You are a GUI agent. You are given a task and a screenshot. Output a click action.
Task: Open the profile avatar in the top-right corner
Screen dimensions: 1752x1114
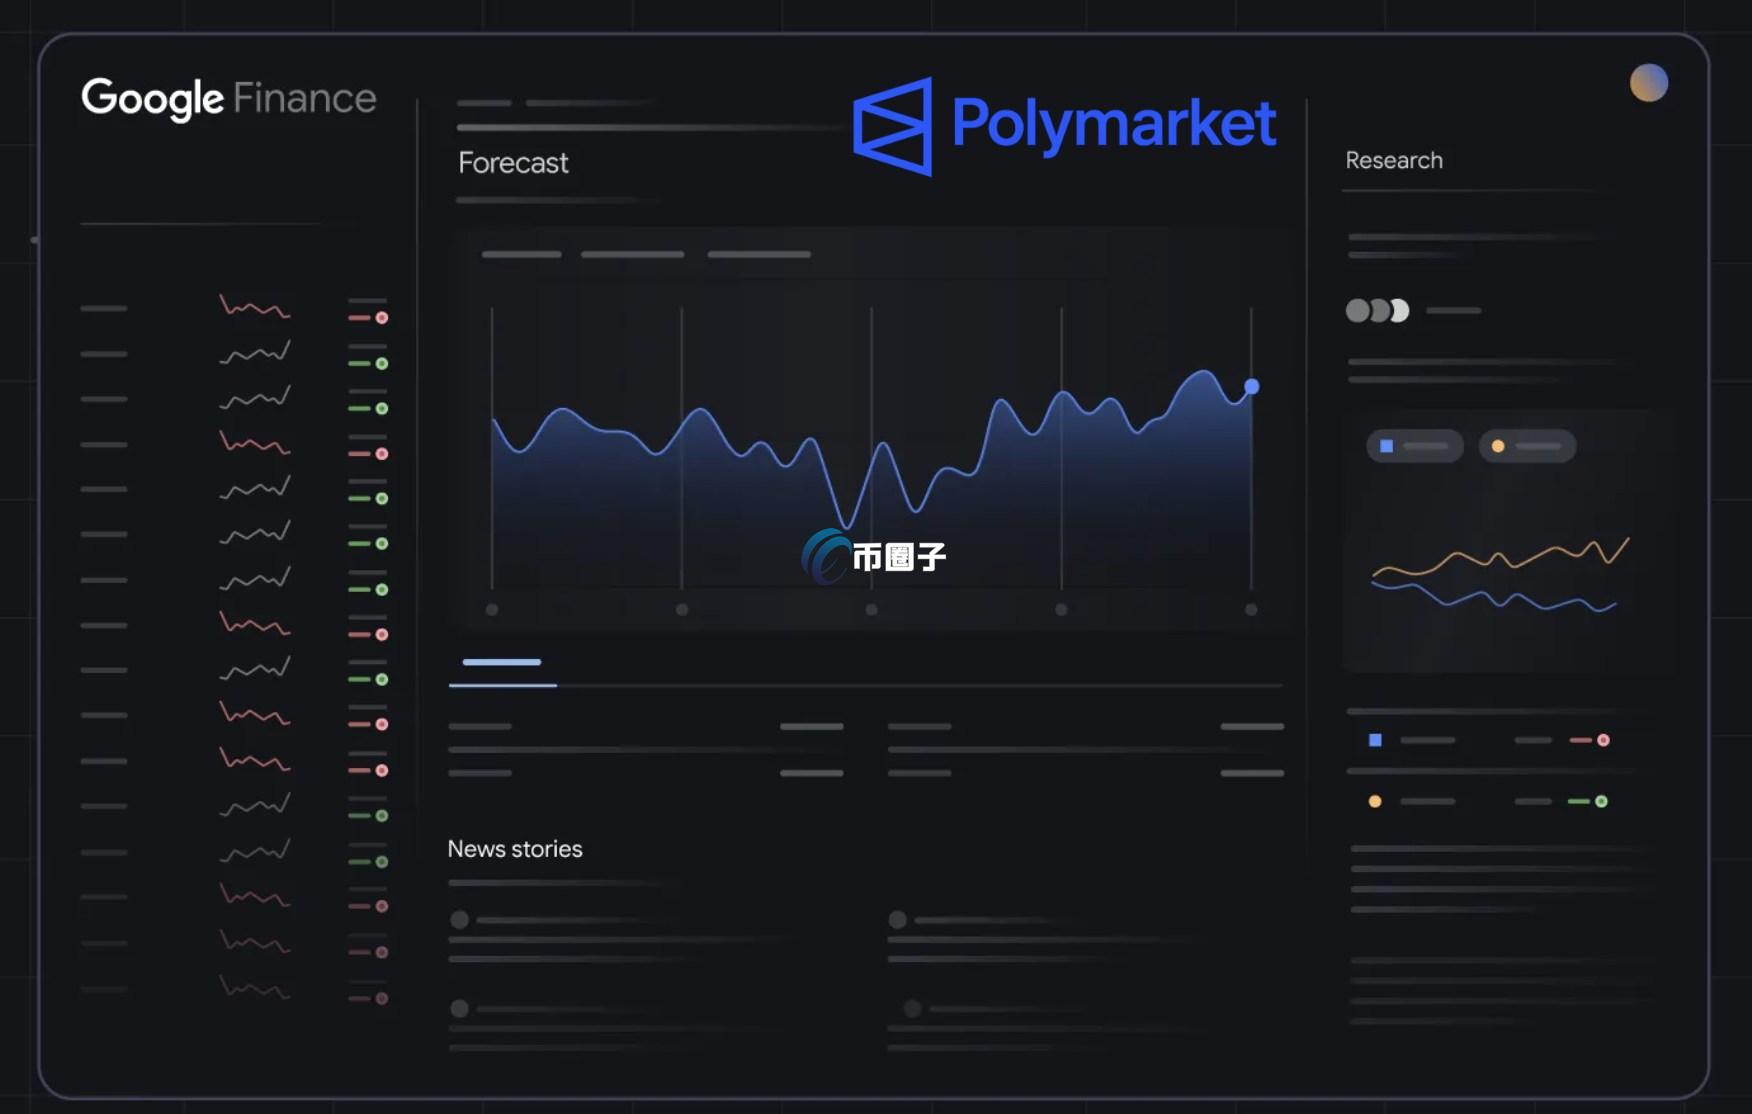(1649, 83)
